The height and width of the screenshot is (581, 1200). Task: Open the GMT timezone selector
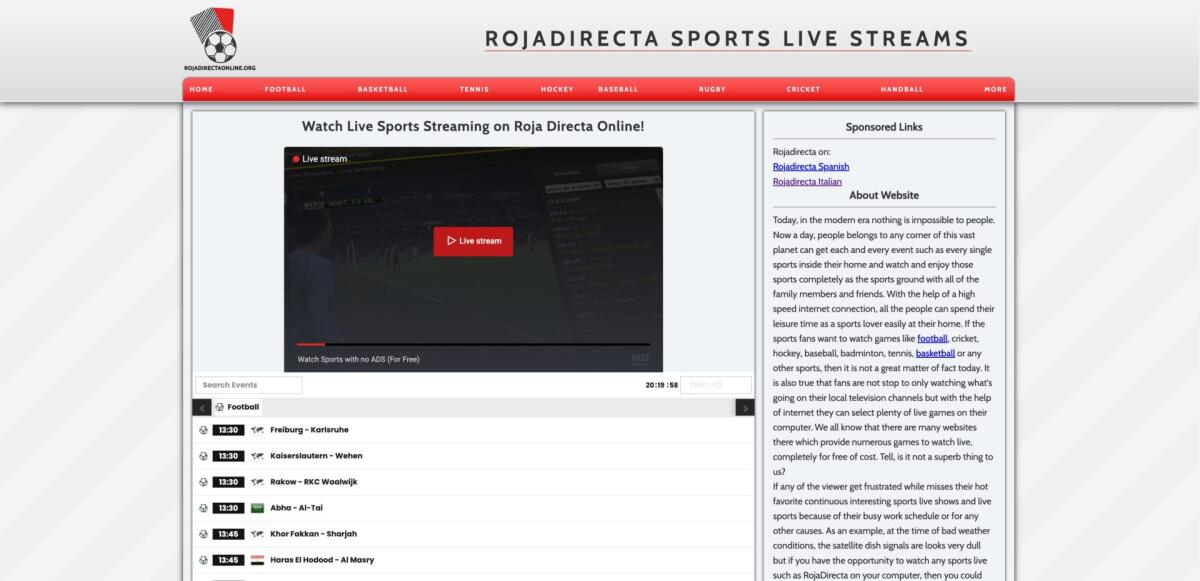[x=715, y=384]
